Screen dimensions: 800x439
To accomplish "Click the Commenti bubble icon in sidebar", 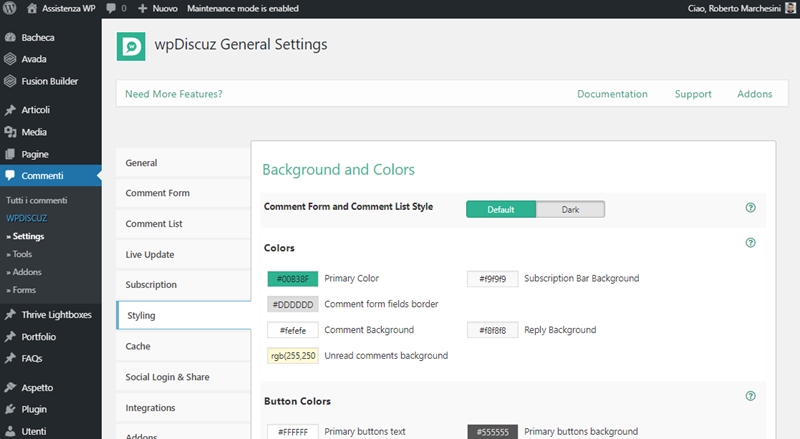I will coord(10,176).
